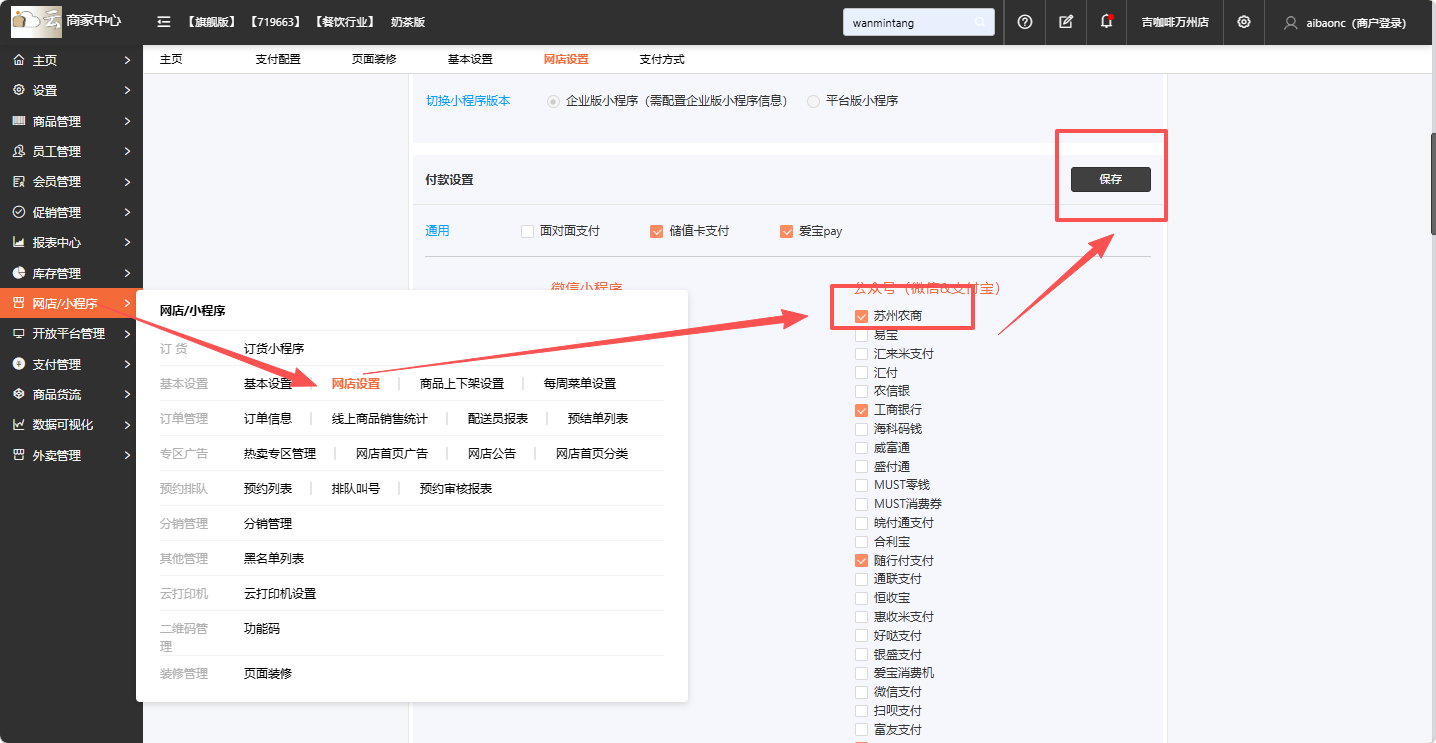Uncheck the 随行付支付 checkbox
This screenshot has width=1436, height=743.
[x=861, y=561]
